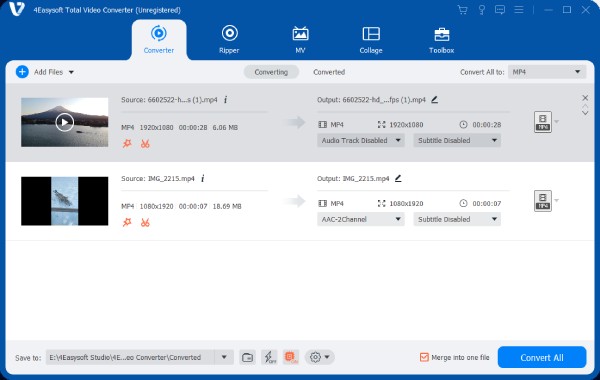Click the cut scissors icon for IMG_2215.mp4

145,223
